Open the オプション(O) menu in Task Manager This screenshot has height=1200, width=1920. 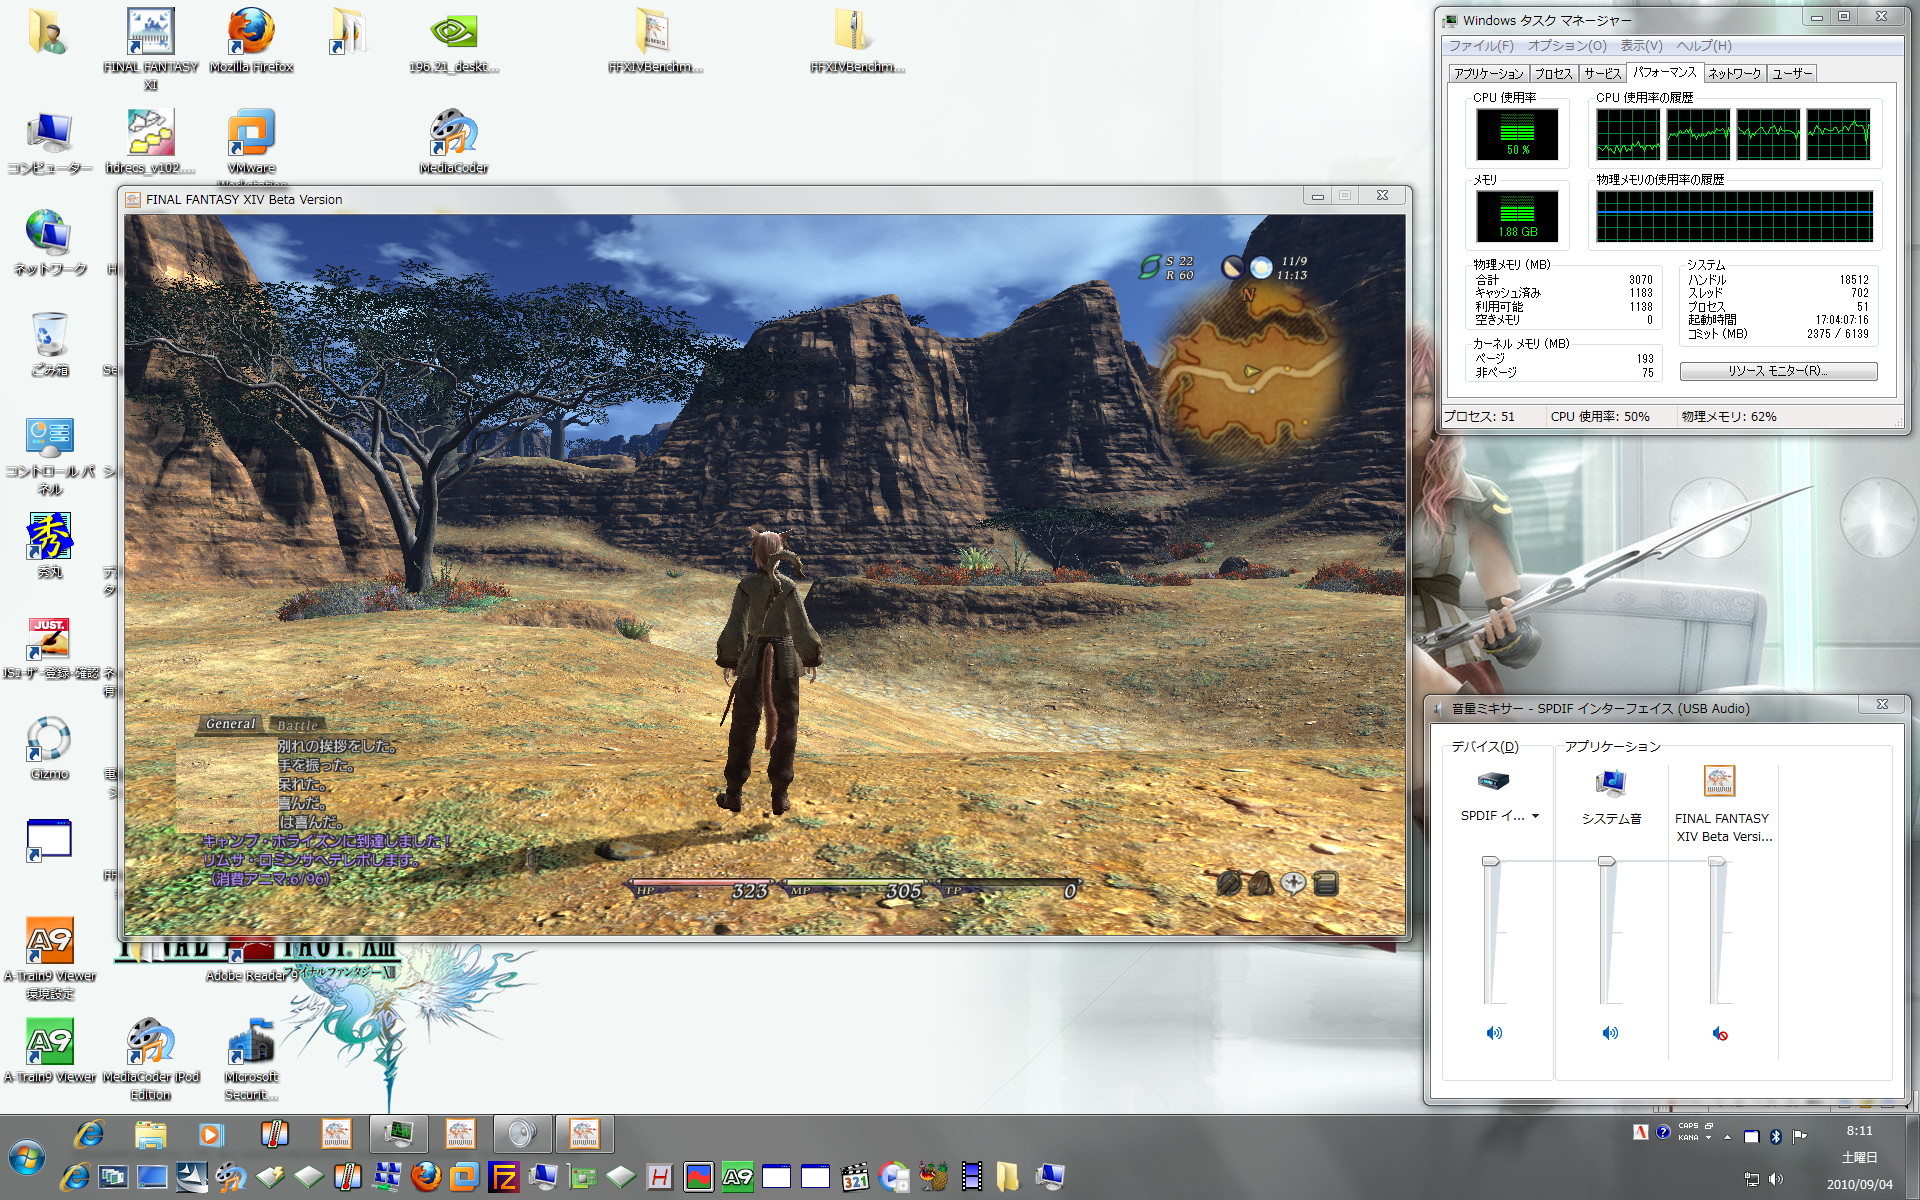[1566, 46]
